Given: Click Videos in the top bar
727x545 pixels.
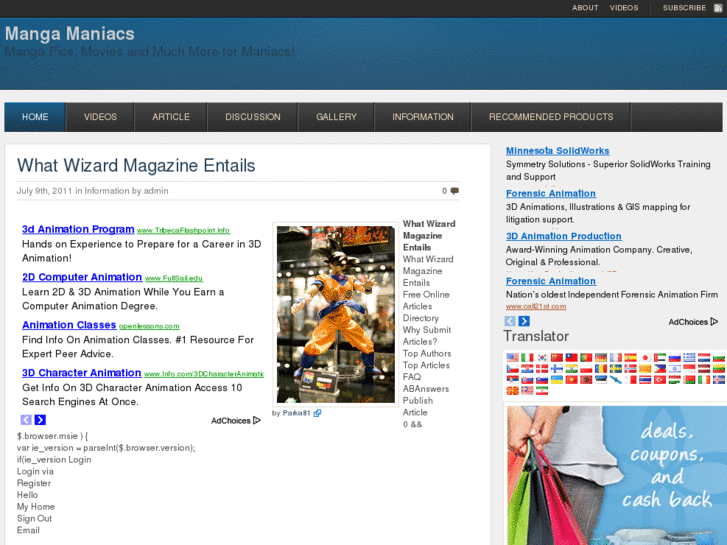Looking at the screenshot, I should [x=624, y=8].
